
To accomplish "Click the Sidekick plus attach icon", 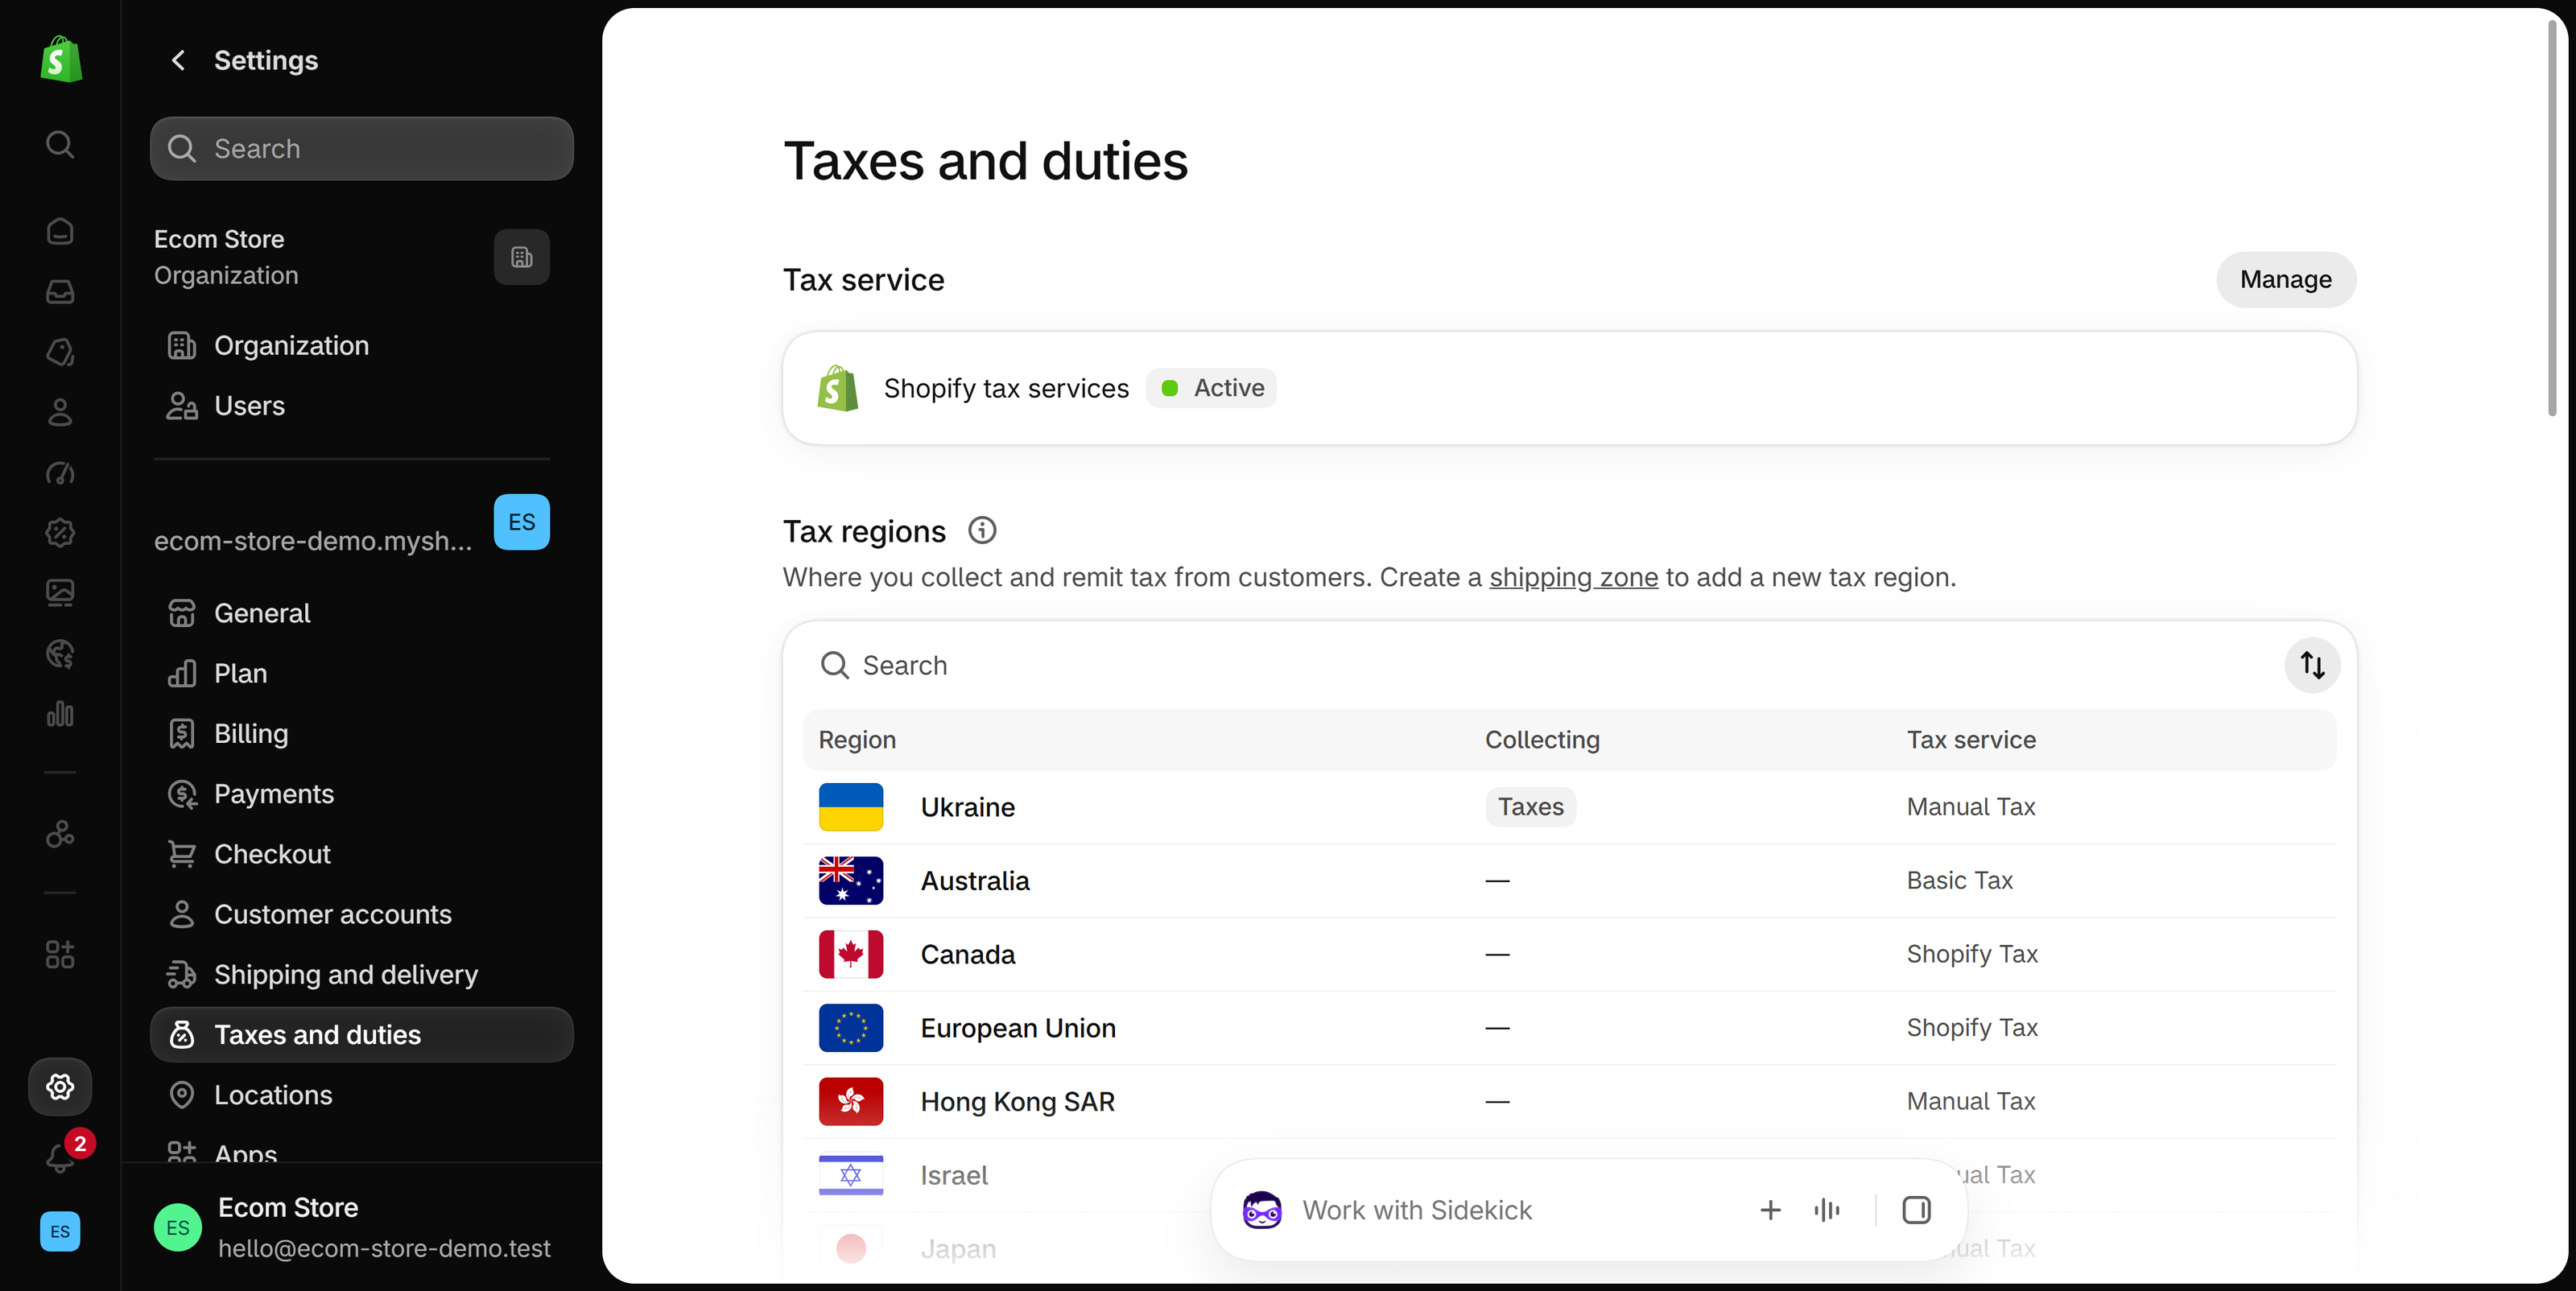I will pos(1770,1210).
